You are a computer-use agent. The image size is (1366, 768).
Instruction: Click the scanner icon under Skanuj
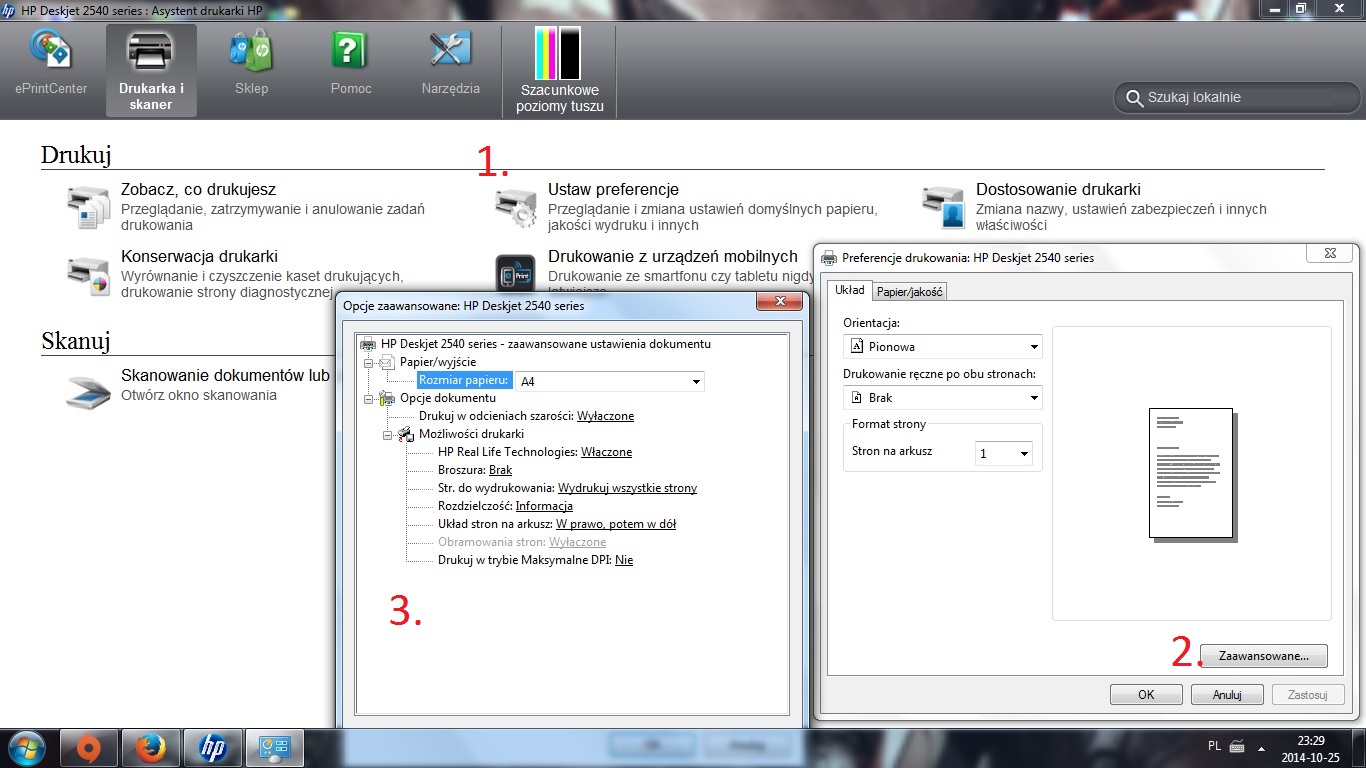[x=89, y=393]
